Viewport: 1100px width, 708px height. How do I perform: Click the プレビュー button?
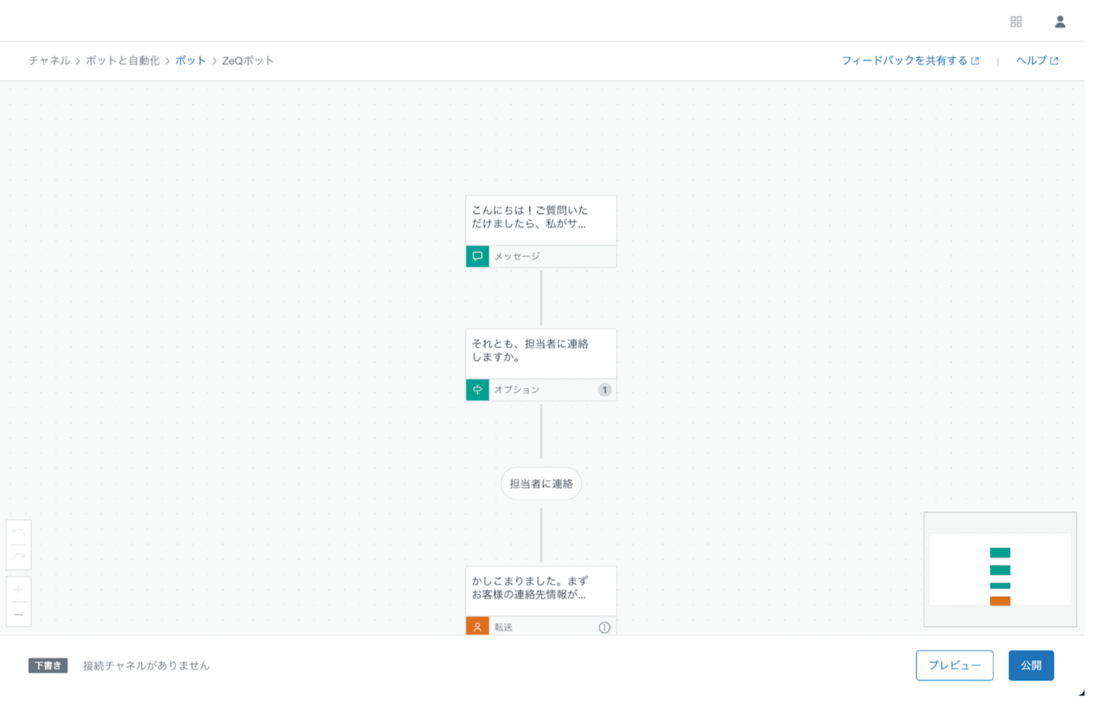[x=954, y=665]
